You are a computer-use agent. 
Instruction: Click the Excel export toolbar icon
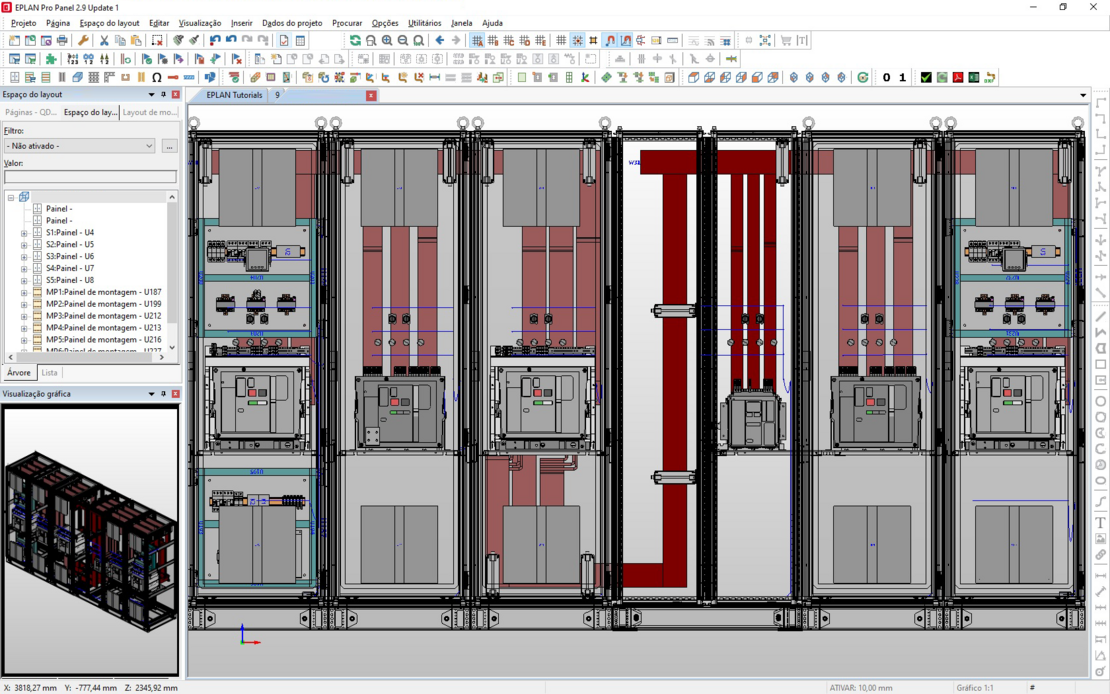tap(975, 76)
